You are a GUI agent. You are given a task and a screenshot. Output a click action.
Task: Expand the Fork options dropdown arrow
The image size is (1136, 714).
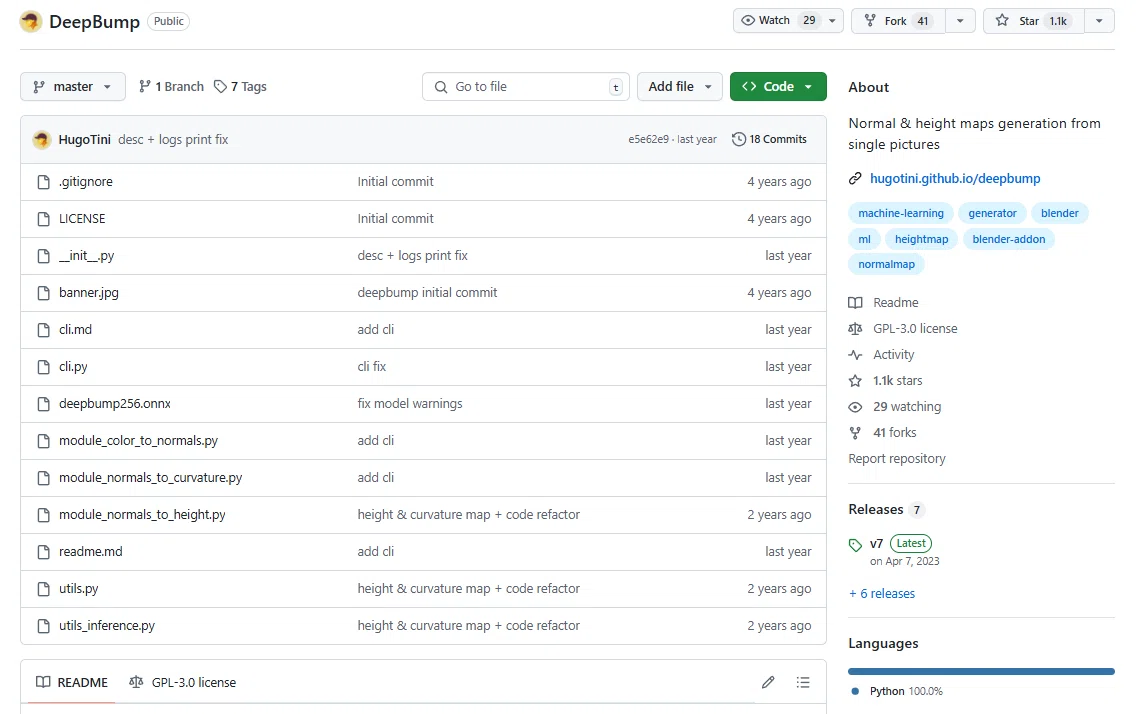coord(960,20)
